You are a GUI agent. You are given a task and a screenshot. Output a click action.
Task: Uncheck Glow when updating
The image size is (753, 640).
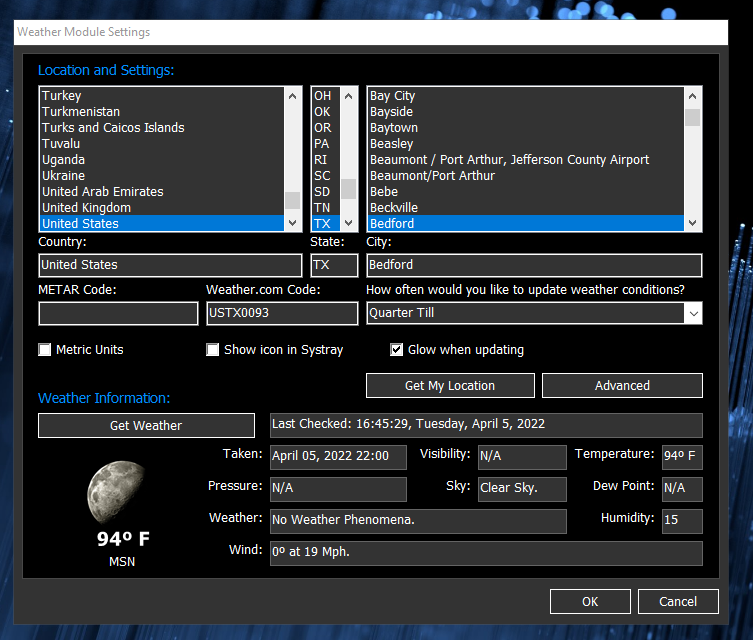pos(397,350)
